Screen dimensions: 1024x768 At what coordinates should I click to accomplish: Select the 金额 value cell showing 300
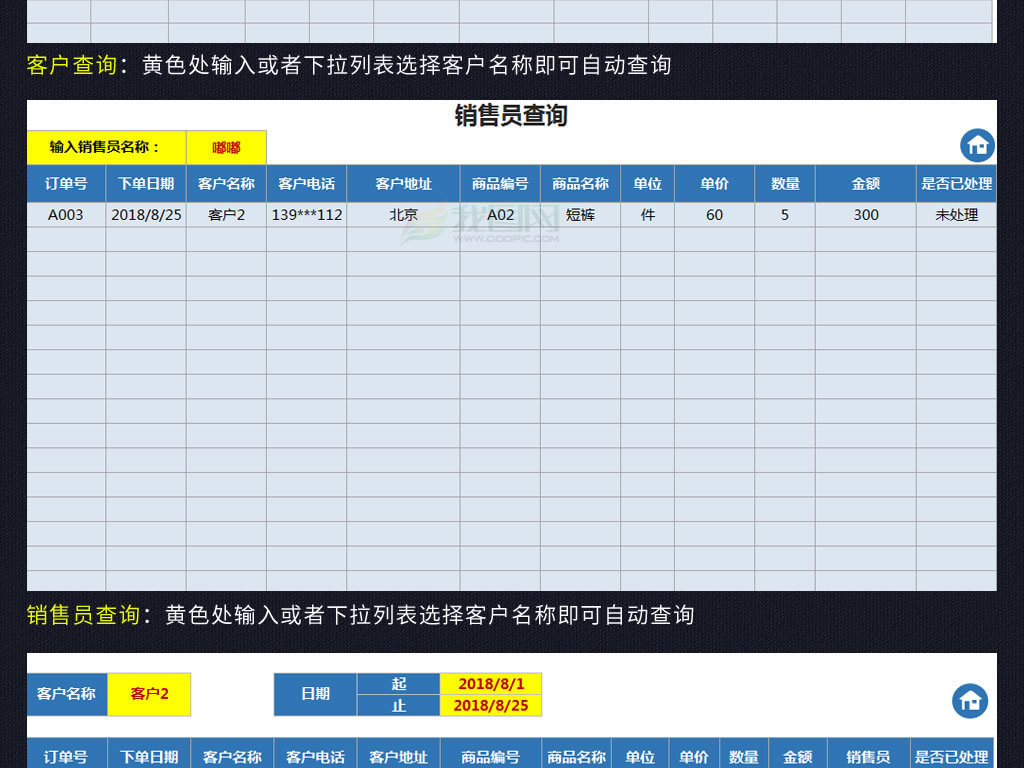[x=866, y=214]
